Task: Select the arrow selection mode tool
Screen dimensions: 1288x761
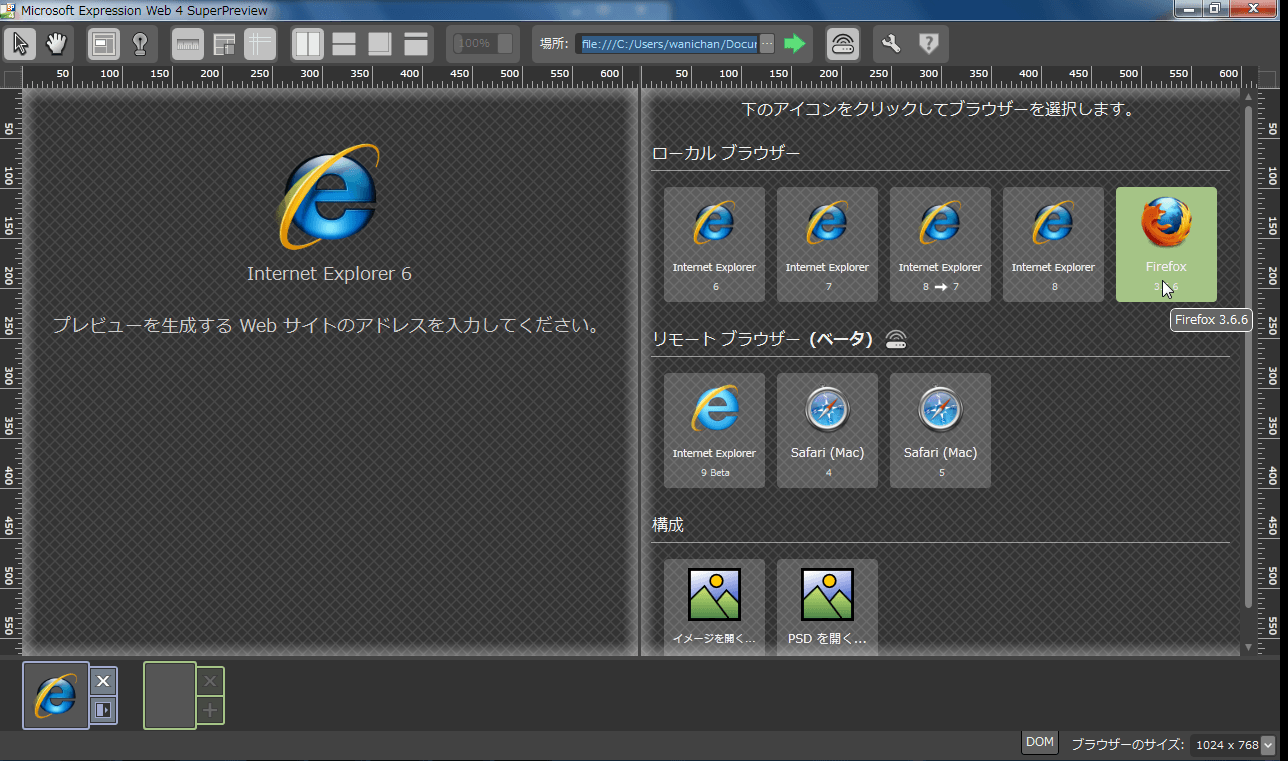Action: click(21, 44)
